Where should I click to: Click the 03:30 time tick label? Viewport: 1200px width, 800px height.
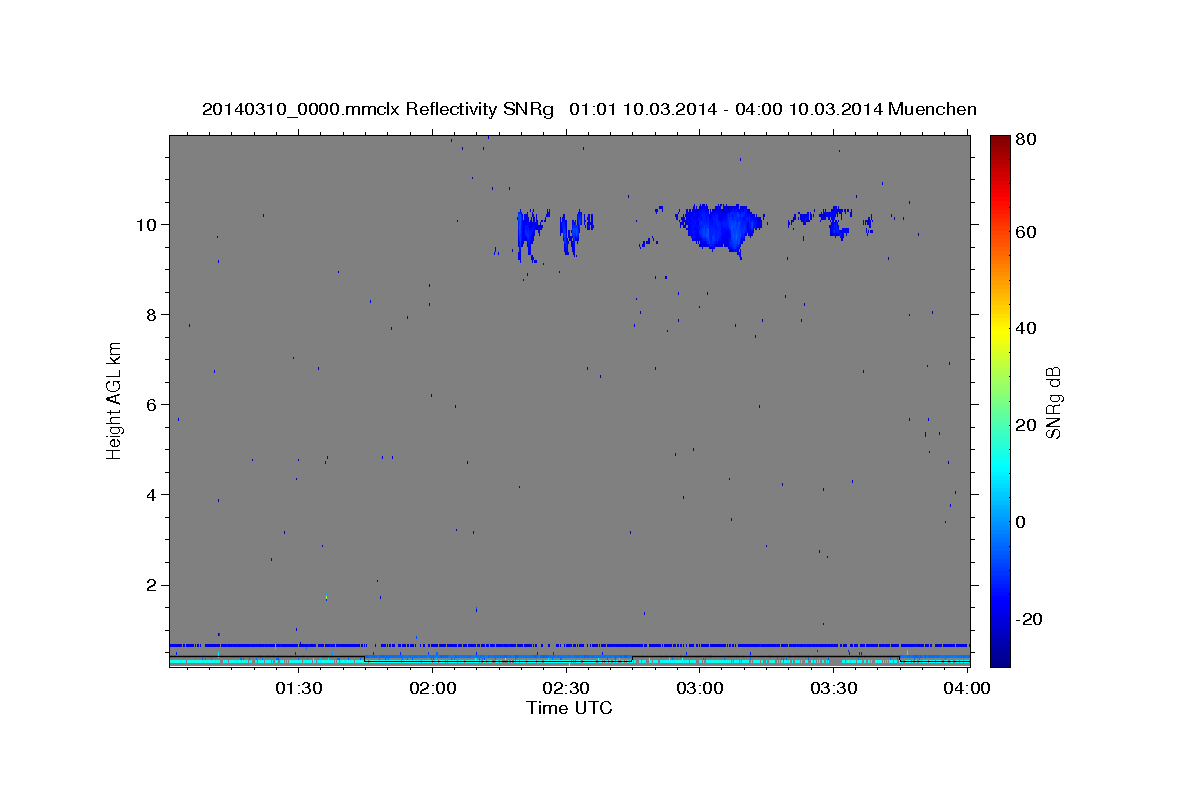coord(834,688)
